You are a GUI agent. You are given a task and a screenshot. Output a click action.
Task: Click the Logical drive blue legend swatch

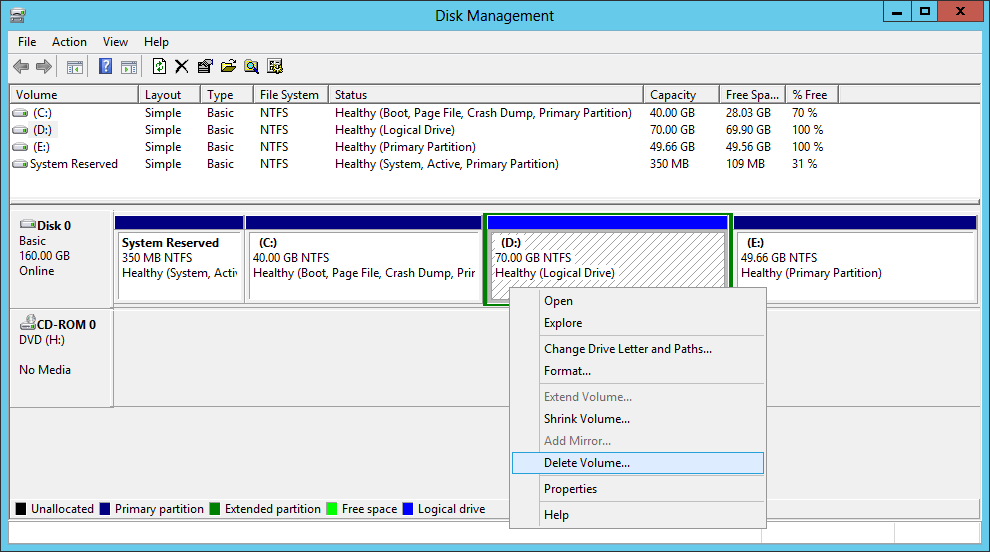[x=408, y=509]
